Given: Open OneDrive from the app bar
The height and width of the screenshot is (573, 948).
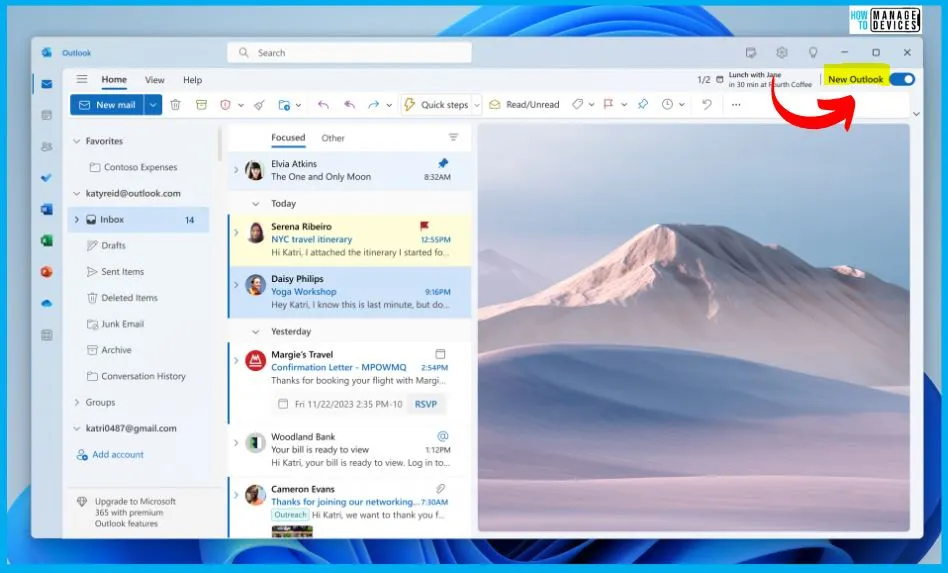Looking at the screenshot, I should [x=47, y=303].
